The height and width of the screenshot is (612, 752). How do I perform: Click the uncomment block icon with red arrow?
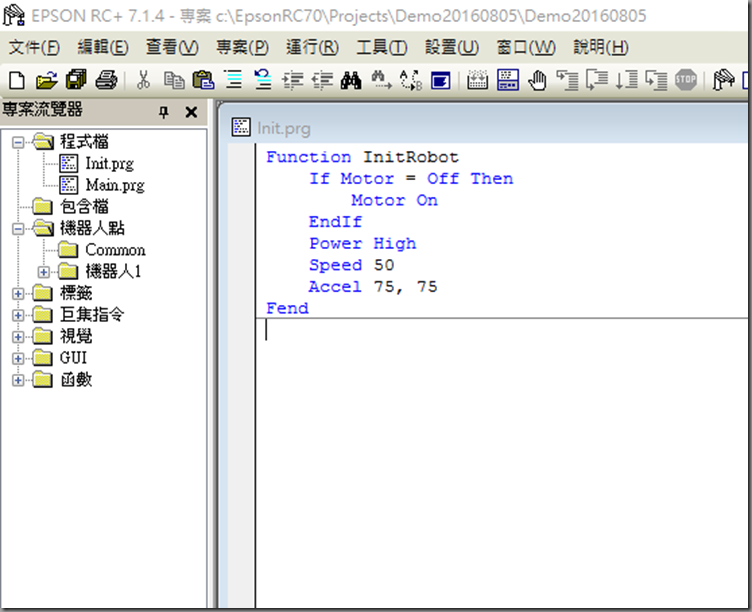(x=263, y=80)
